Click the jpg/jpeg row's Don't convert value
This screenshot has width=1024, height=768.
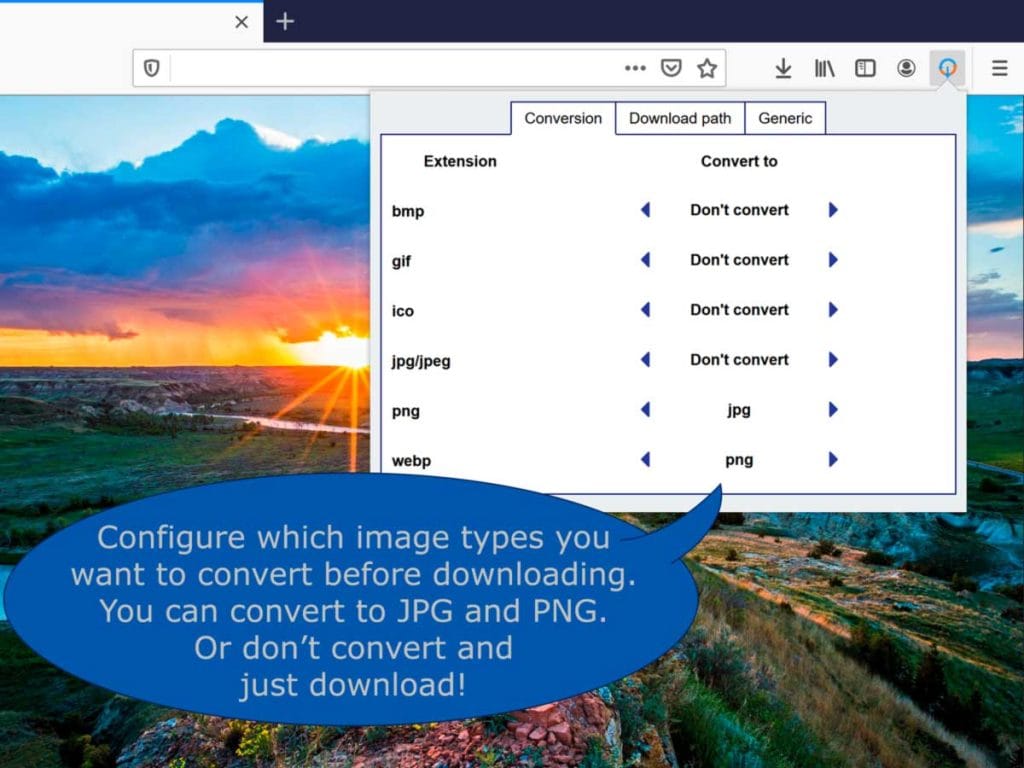(739, 359)
